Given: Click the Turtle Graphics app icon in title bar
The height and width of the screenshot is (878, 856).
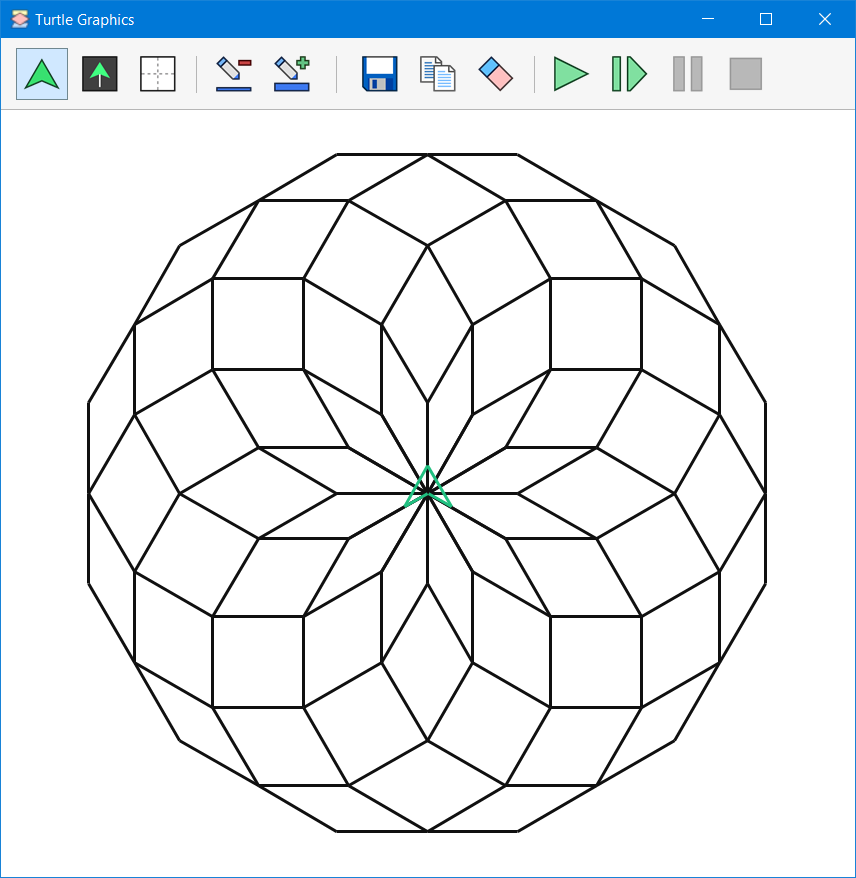Looking at the screenshot, I should pos(19,19).
